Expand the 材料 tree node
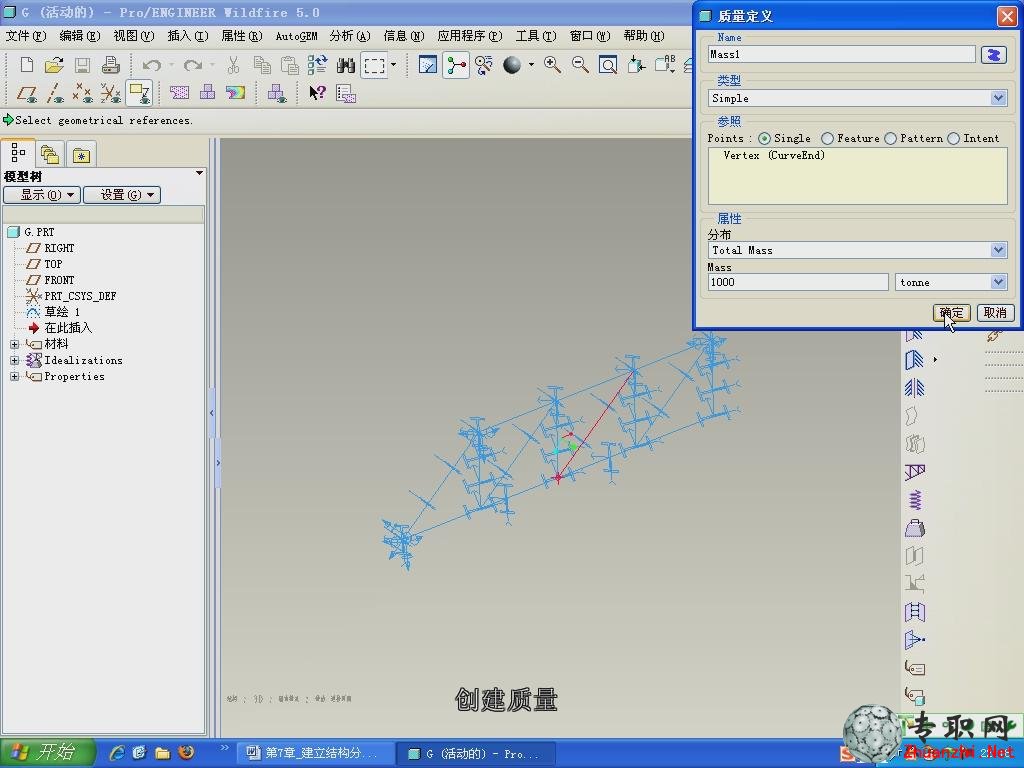Image resolution: width=1024 pixels, height=768 pixels. pyautogui.click(x=14, y=344)
